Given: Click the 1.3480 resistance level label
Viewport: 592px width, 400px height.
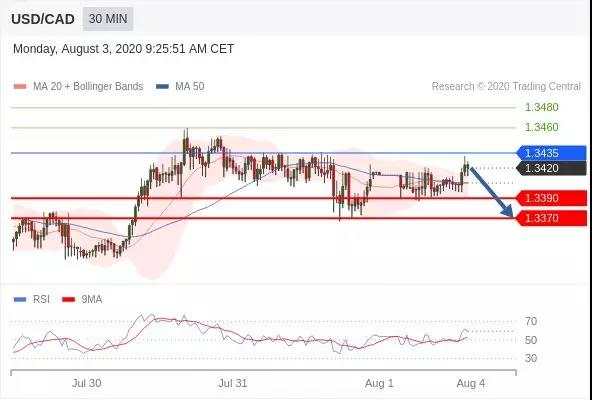Looking at the screenshot, I should 542,107.
